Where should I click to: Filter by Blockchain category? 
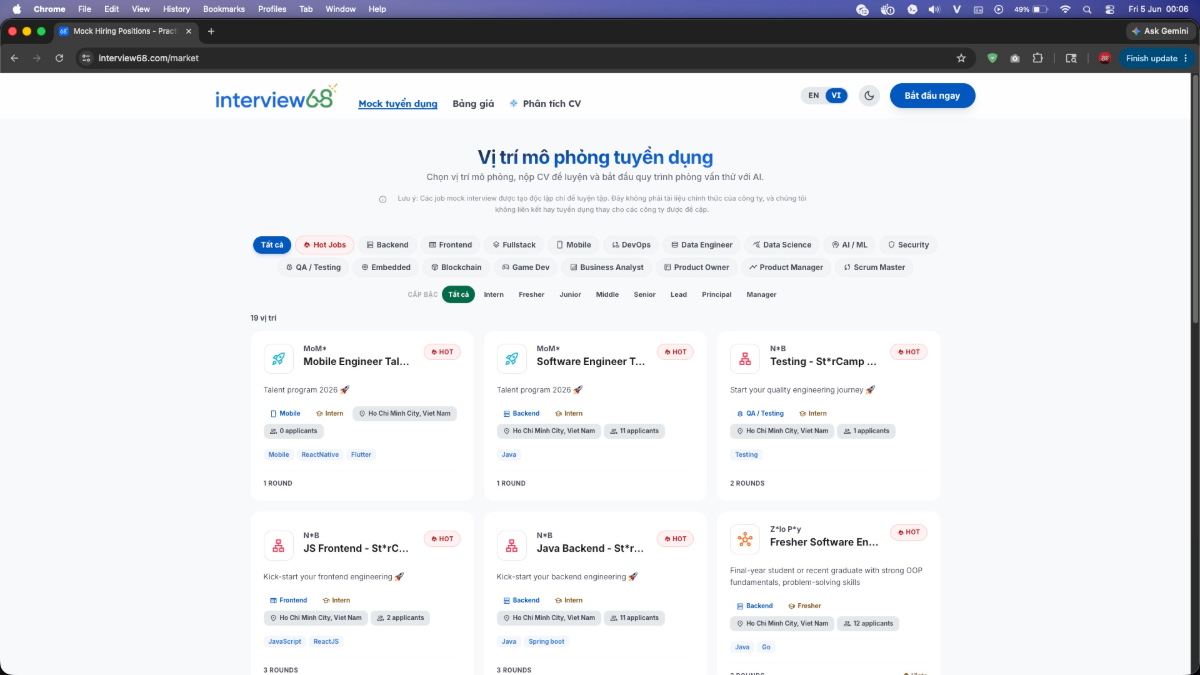[456, 267]
